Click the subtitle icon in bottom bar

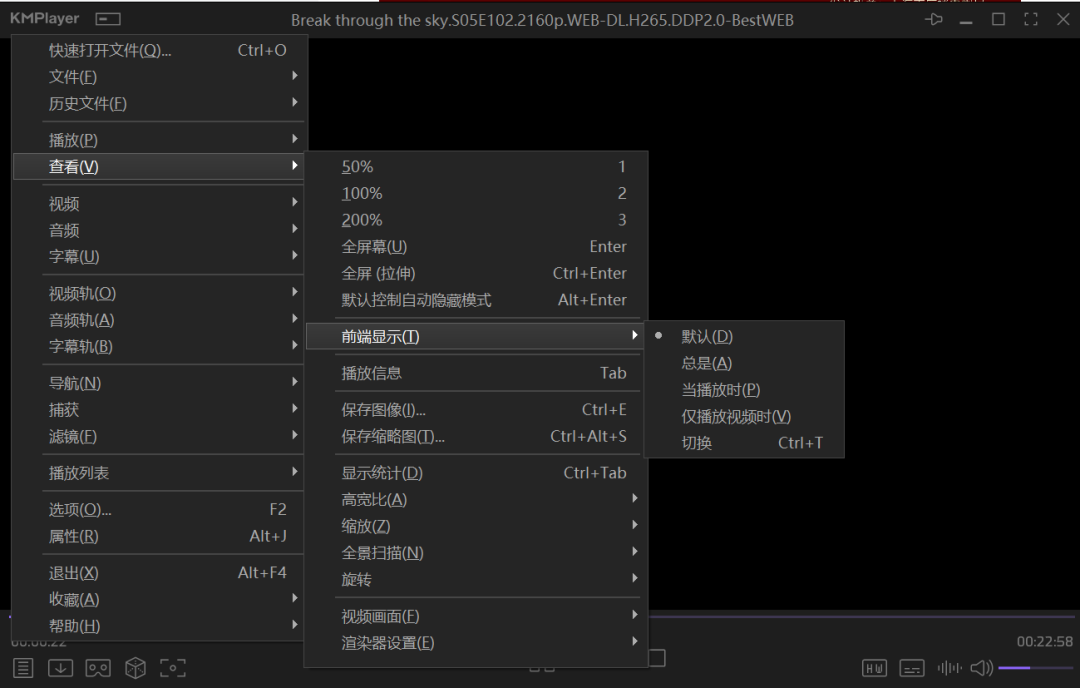coord(911,668)
